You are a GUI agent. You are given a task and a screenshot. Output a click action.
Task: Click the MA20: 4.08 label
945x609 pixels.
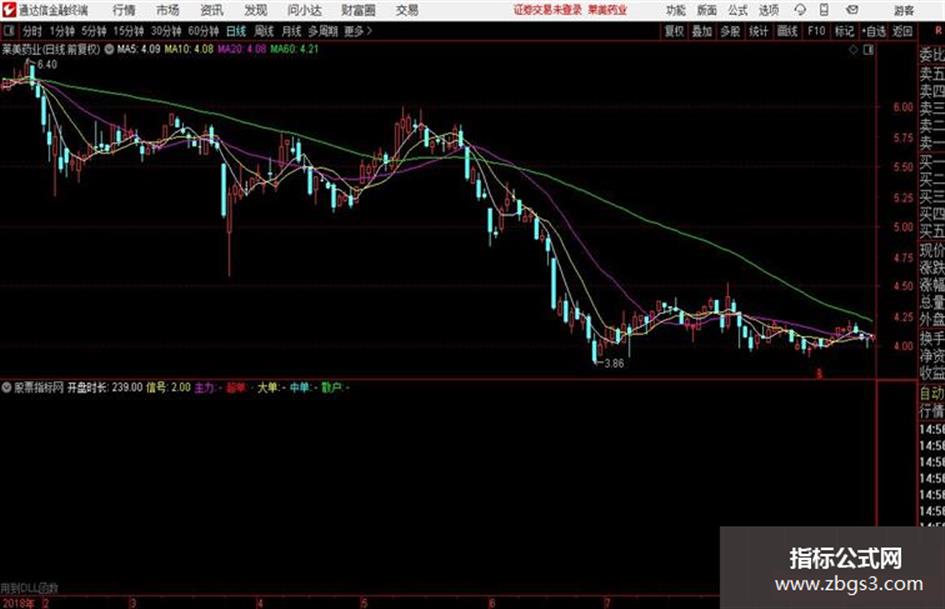tap(242, 49)
